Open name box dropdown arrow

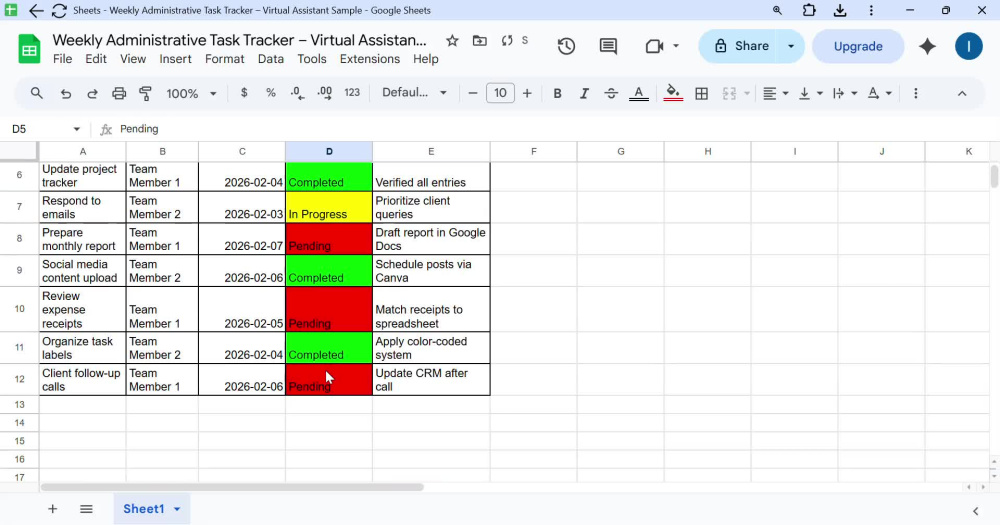click(x=77, y=129)
